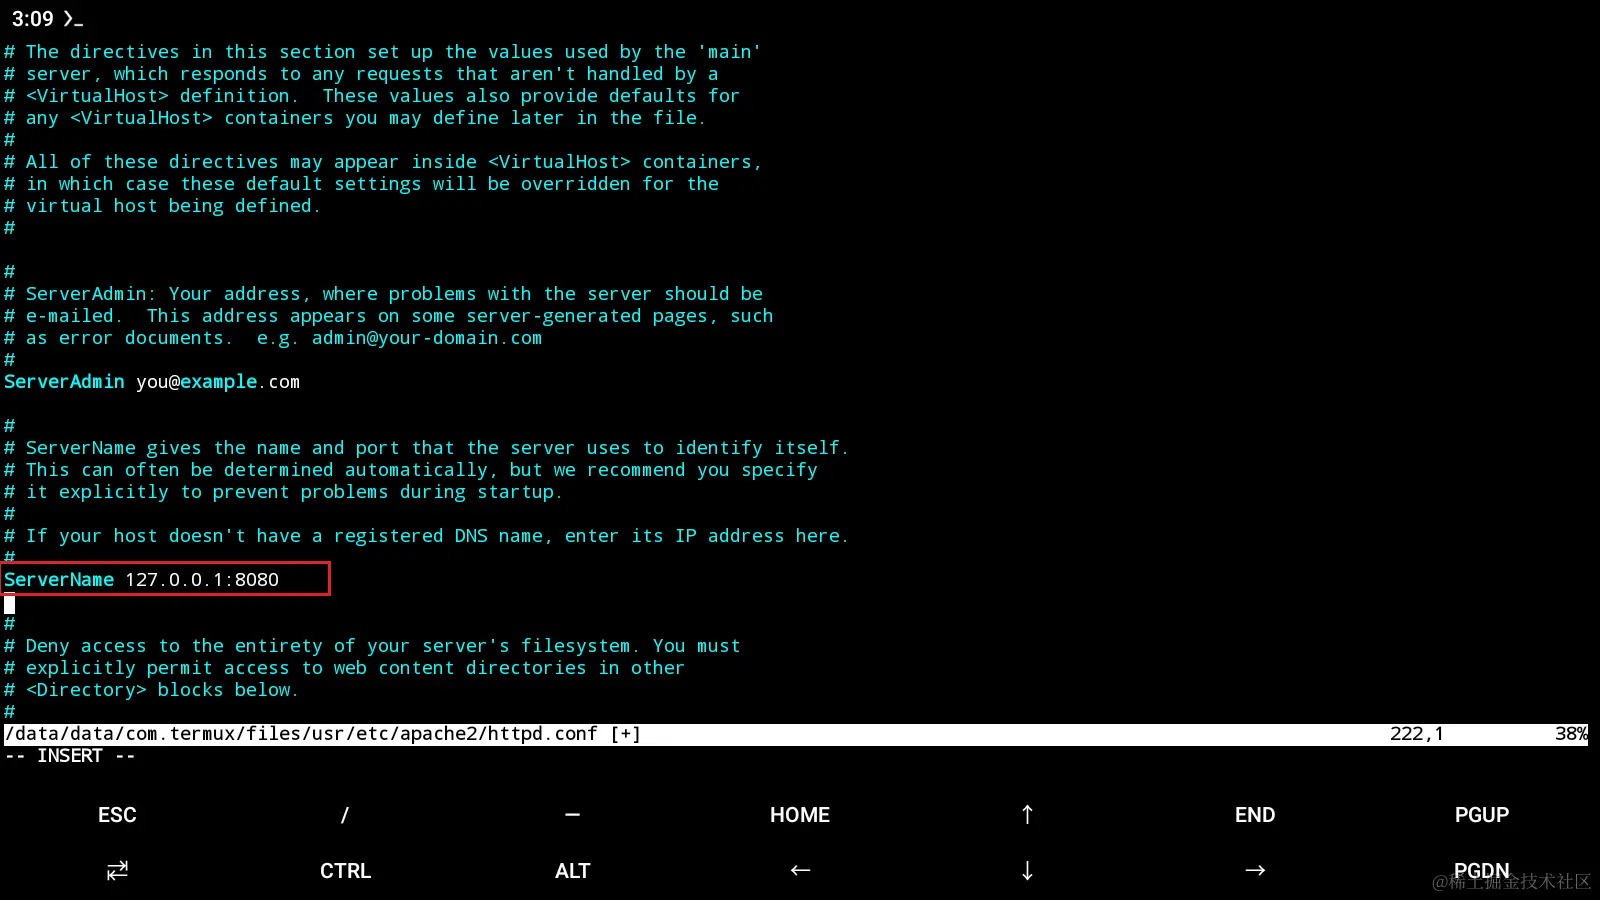Image resolution: width=1600 pixels, height=900 pixels.
Task: Click the httpd.conf file path in status line
Action: [x=301, y=734]
